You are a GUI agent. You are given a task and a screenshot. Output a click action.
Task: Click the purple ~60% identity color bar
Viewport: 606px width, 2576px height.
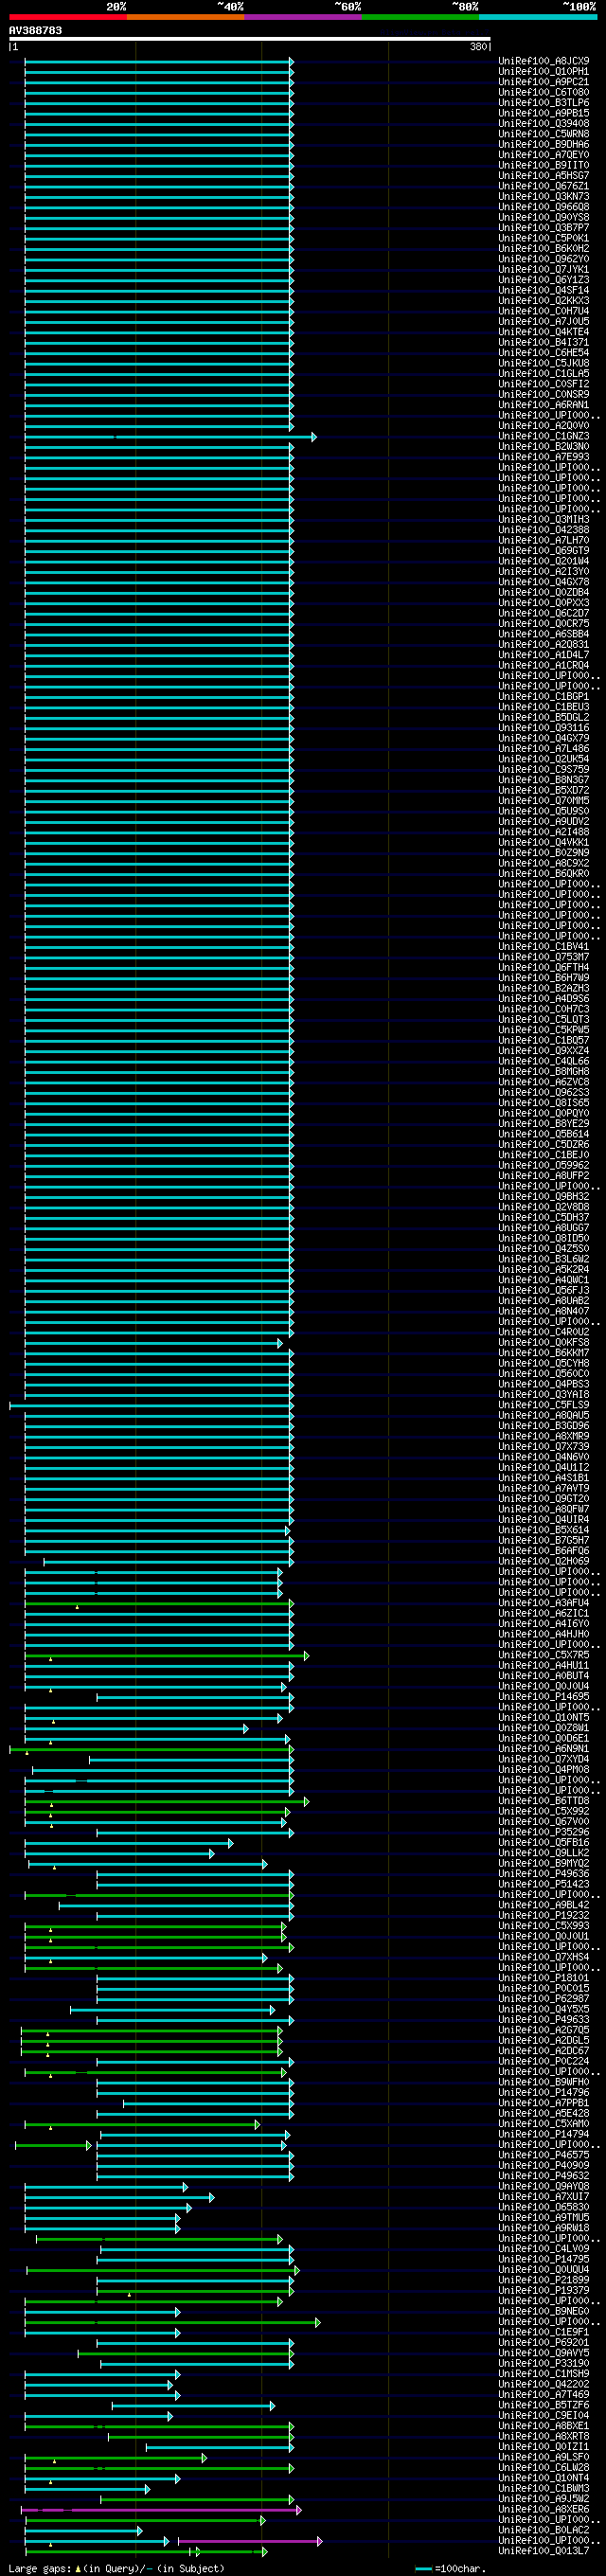coord(303,17)
